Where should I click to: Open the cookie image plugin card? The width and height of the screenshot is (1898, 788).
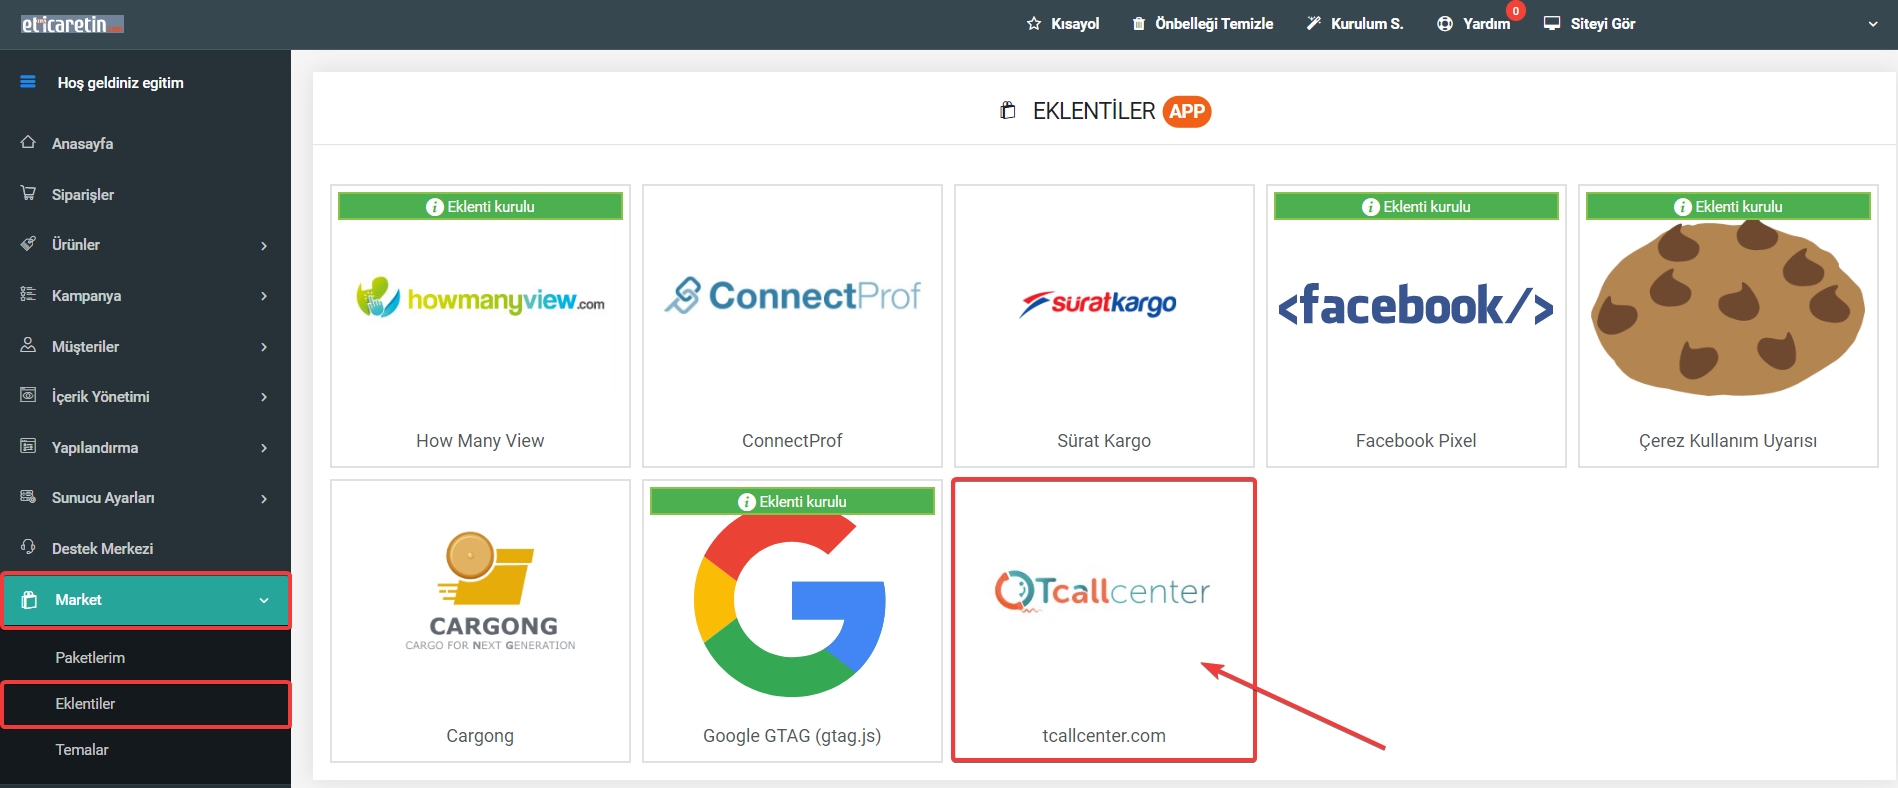coord(1728,307)
